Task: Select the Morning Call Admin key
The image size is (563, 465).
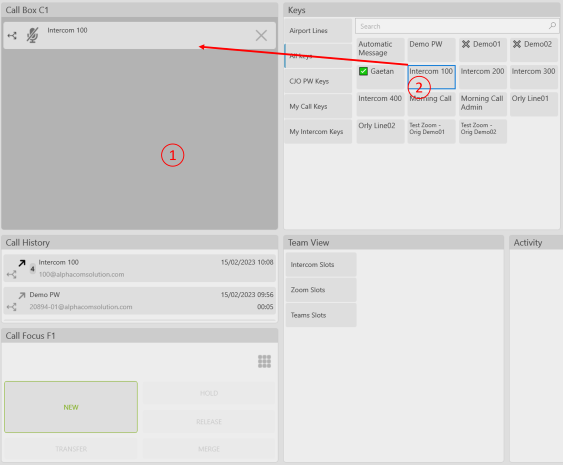Action: tap(483, 104)
